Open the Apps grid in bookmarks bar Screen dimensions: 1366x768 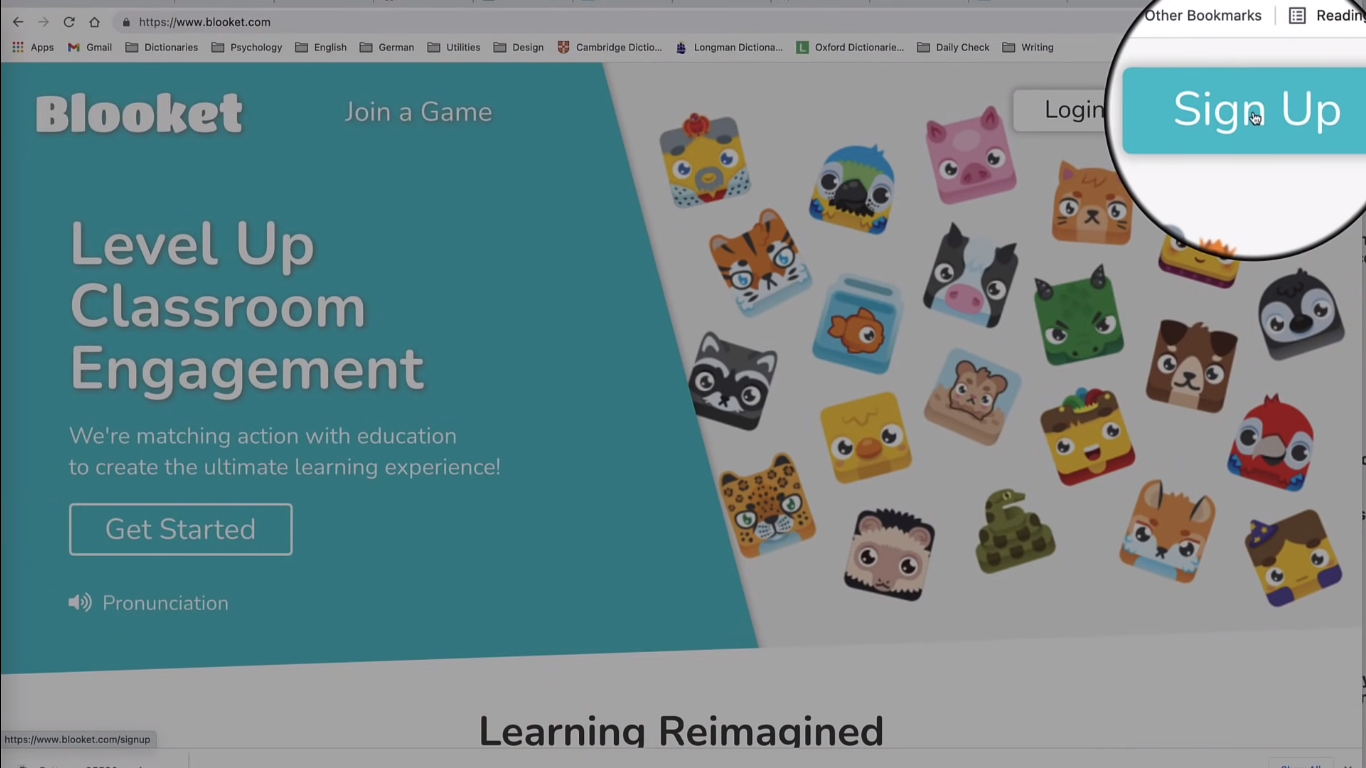33,47
